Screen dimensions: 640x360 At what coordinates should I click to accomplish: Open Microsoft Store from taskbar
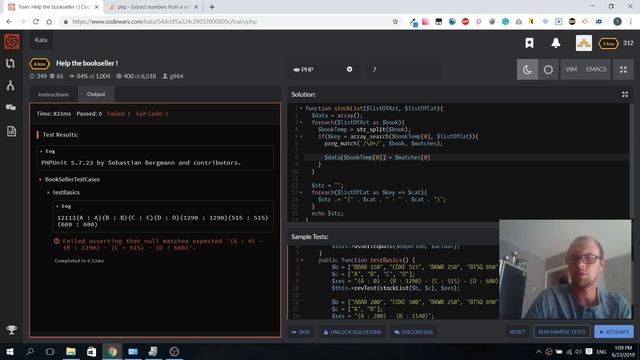click(x=91, y=351)
